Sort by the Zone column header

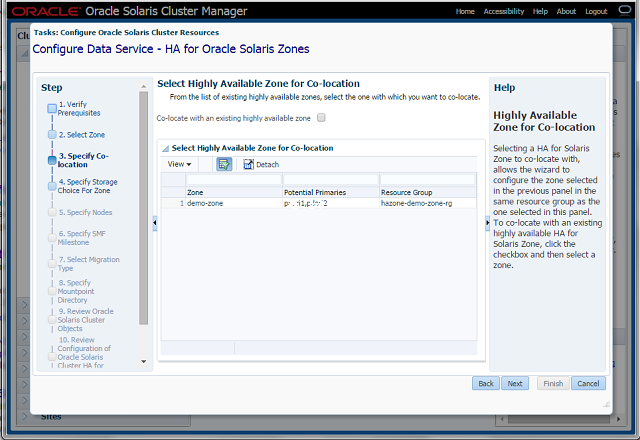click(x=234, y=192)
